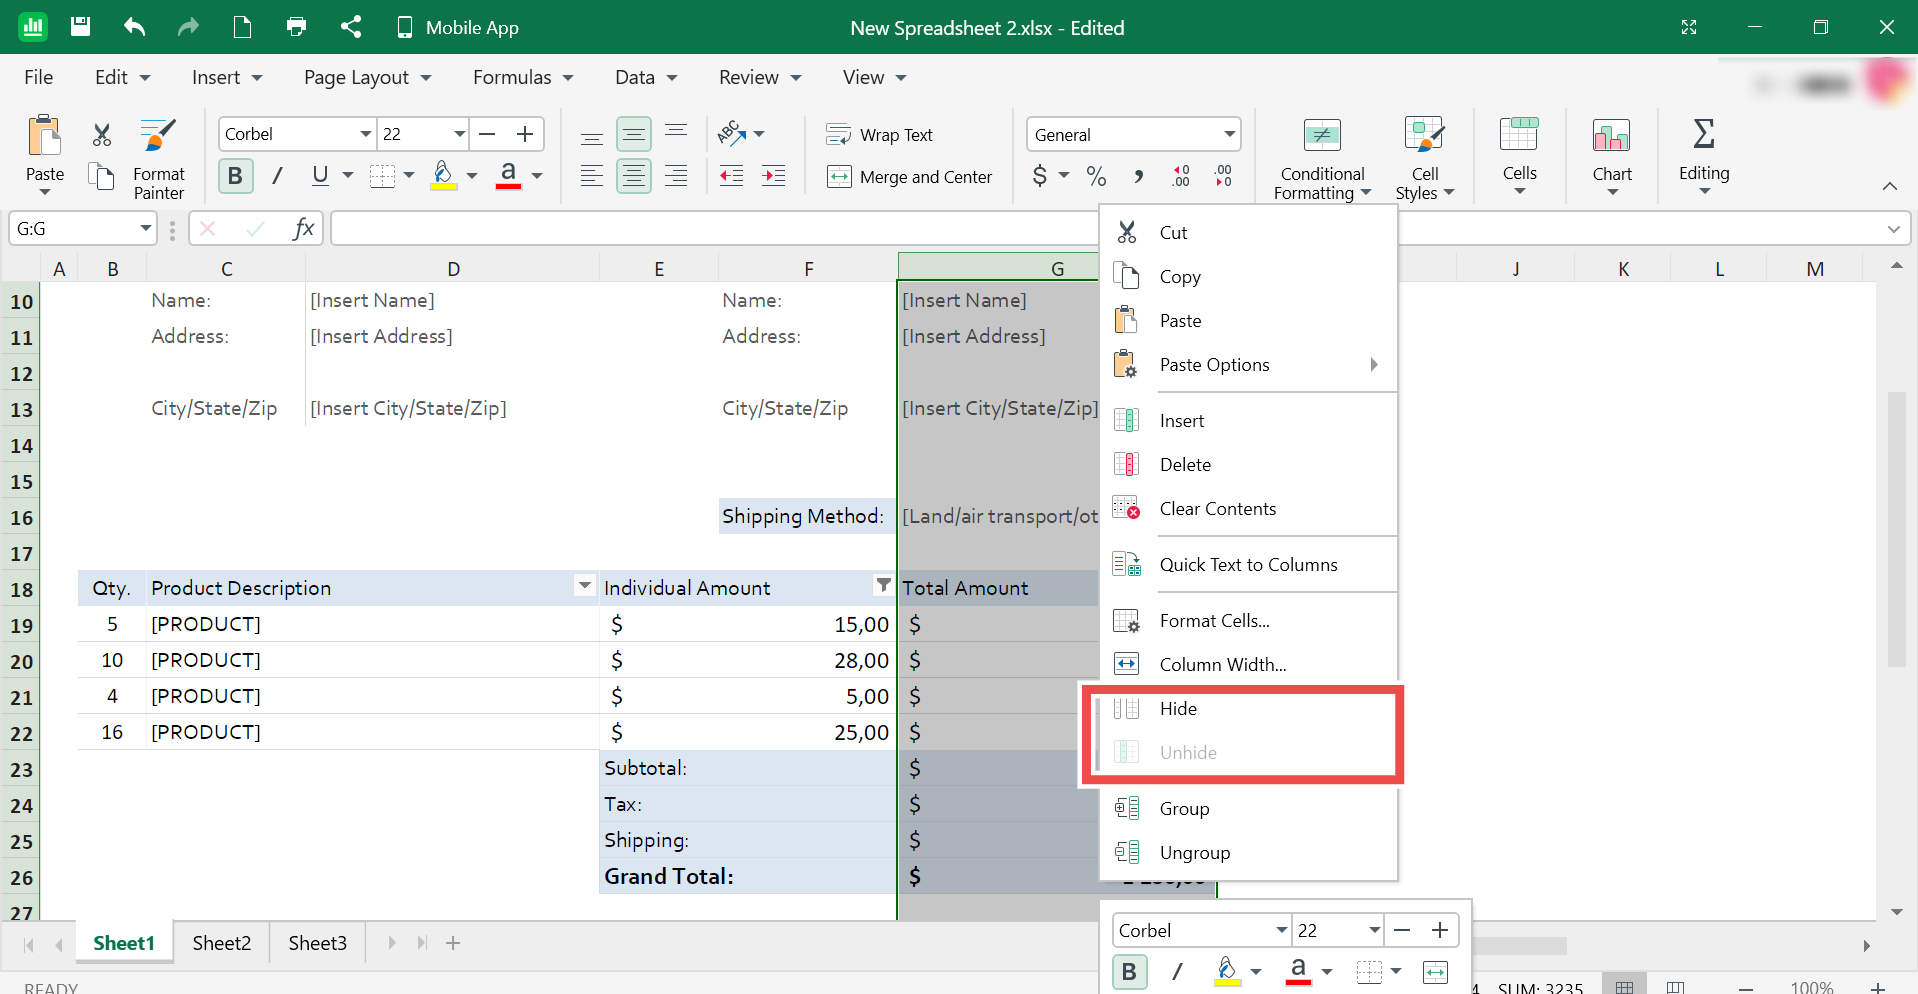Click Format Cells in context menu
Viewport: 1918px width, 994px height.
tap(1248, 621)
